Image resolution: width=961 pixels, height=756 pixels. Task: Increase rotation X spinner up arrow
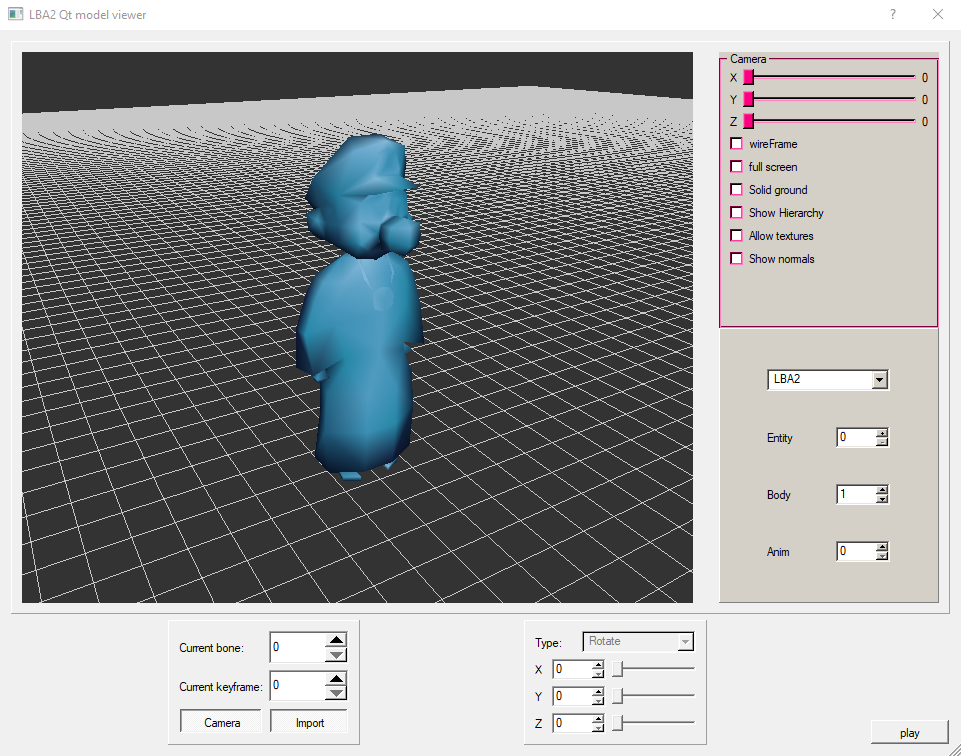(598, 665)
